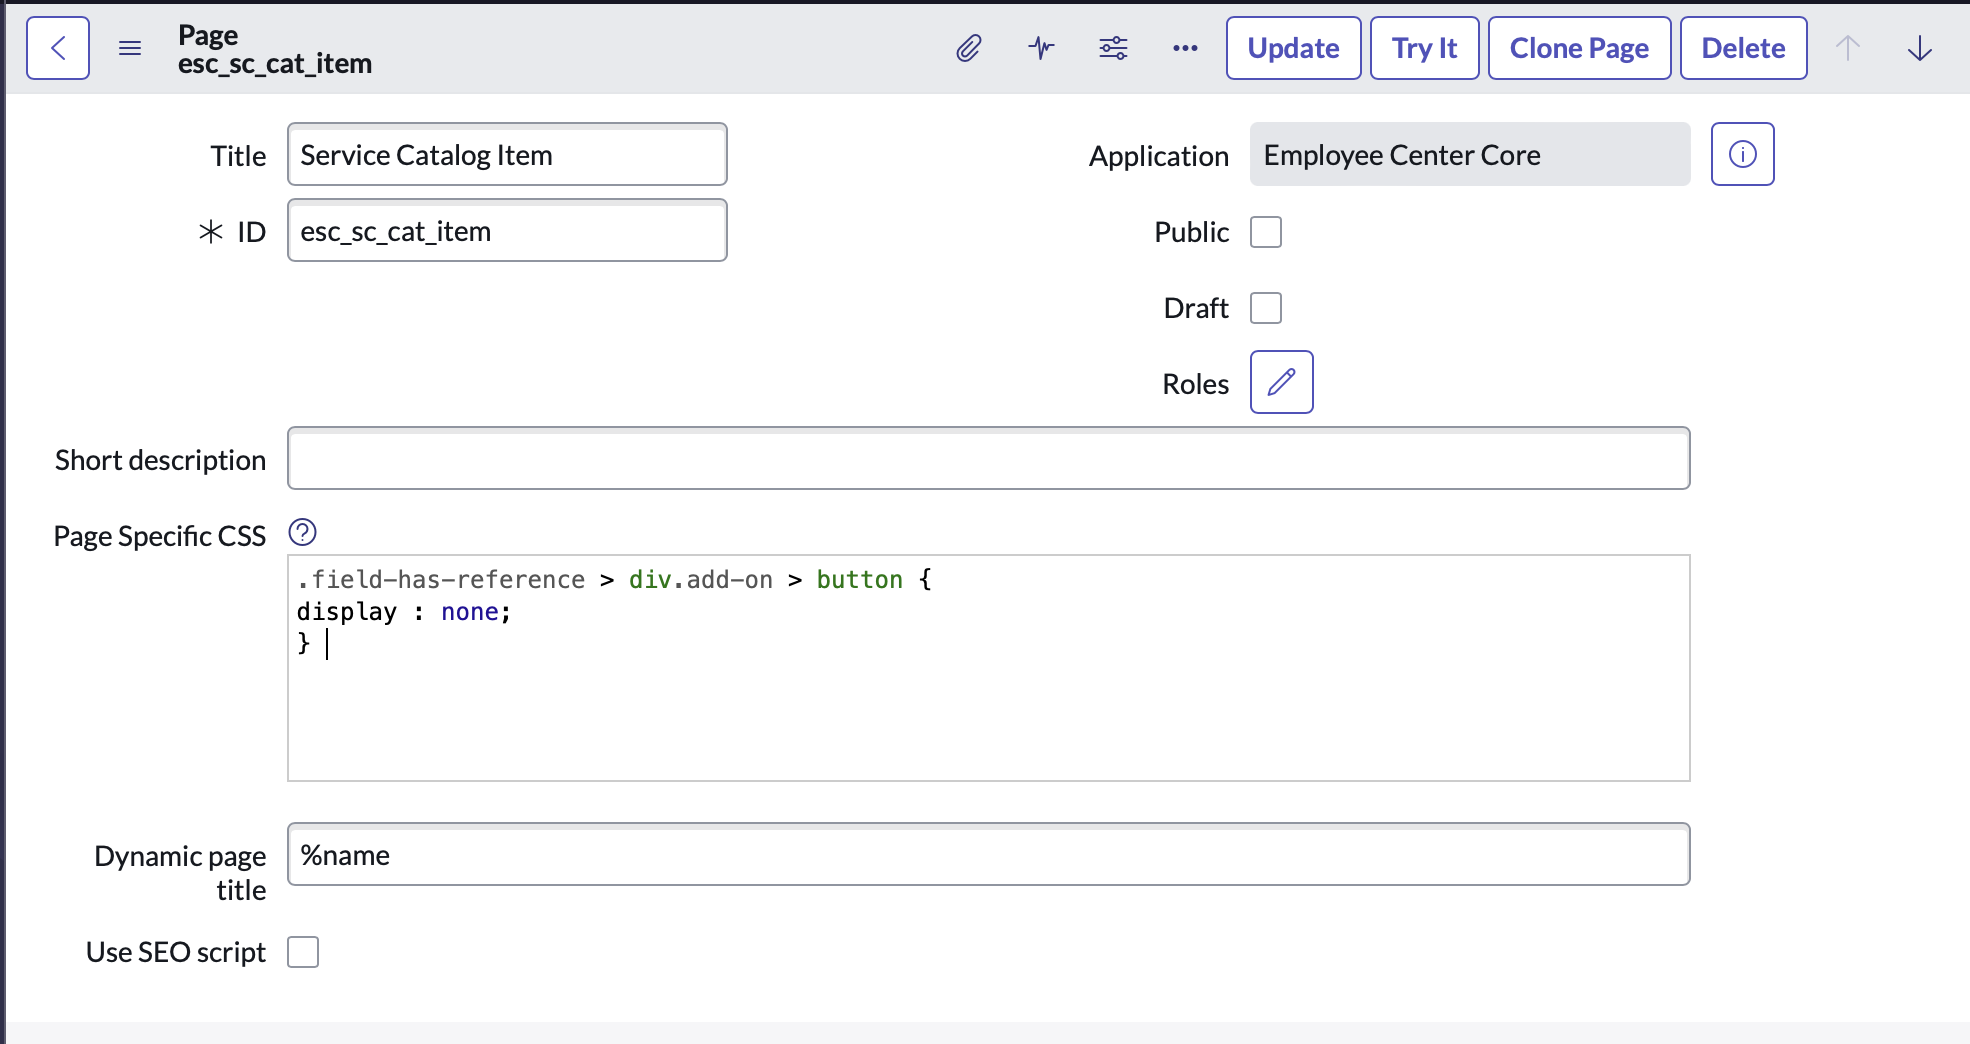Delete the current page record
This screenshot has width=1970, height=1044.
[1742, 47]
